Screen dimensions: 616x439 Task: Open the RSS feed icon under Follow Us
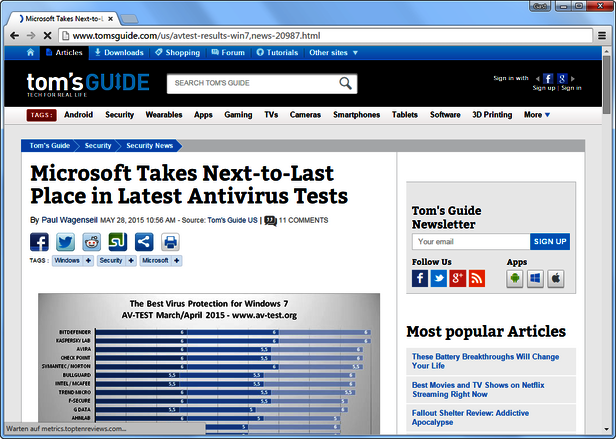477,278
